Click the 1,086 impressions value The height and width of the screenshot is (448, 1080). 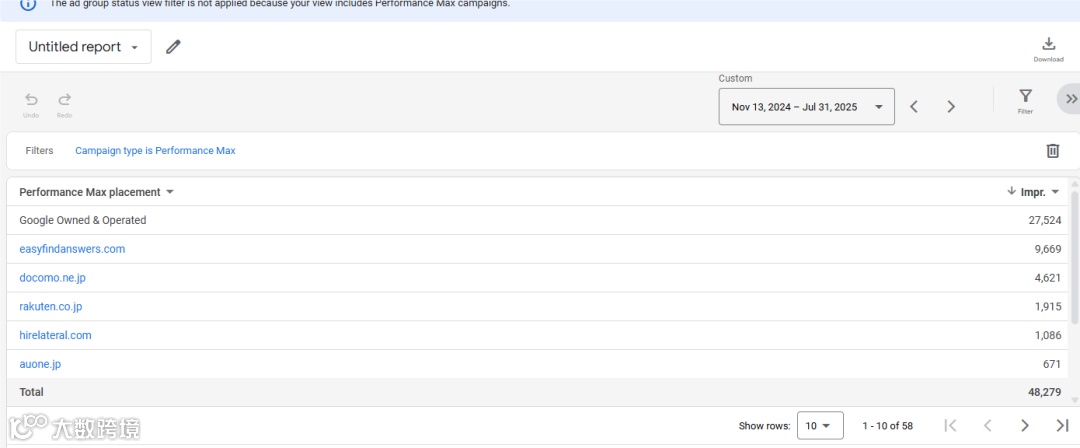coord(1048,336)
